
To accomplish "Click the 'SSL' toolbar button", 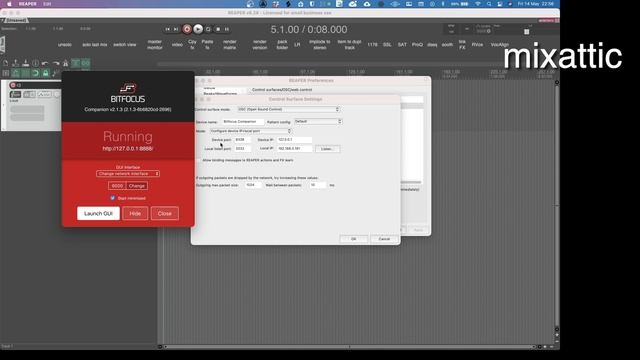I will pos(387,44).
